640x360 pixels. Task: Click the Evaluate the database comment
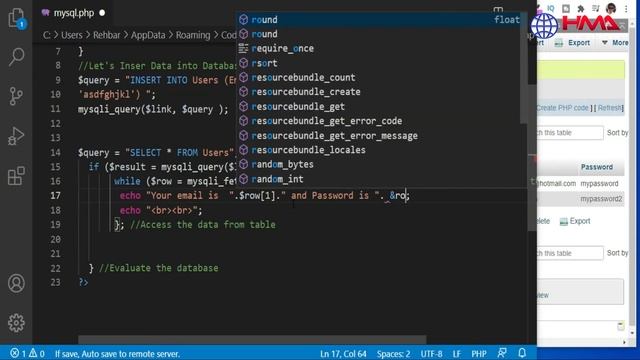point(159,268)
